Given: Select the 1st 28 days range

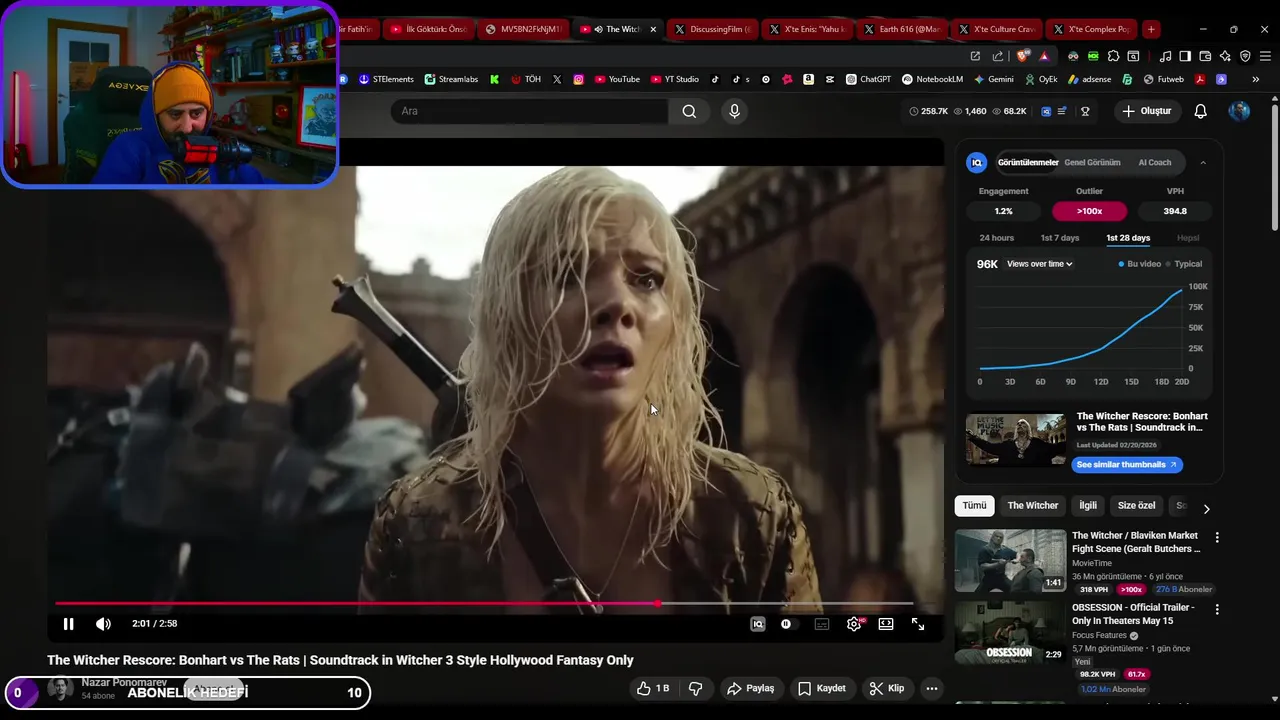Looking at the screenshot, I should (x=1128, y=238).
